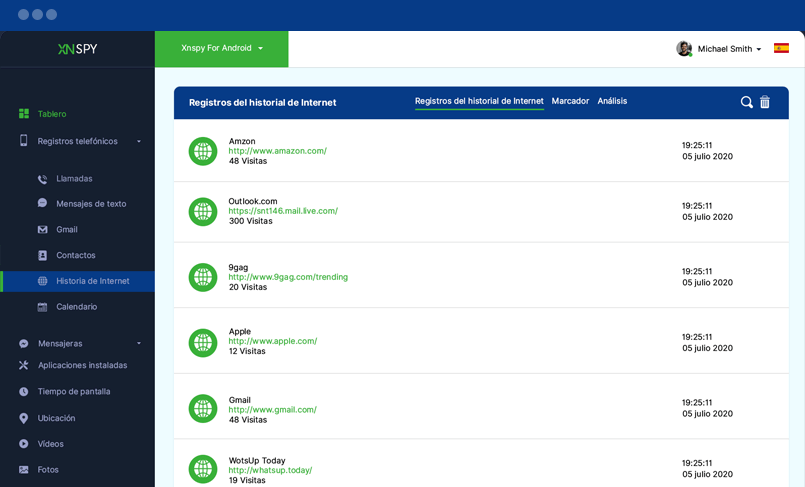Switch to the Análisis tab
805x487 pixels.
point(612,101)
